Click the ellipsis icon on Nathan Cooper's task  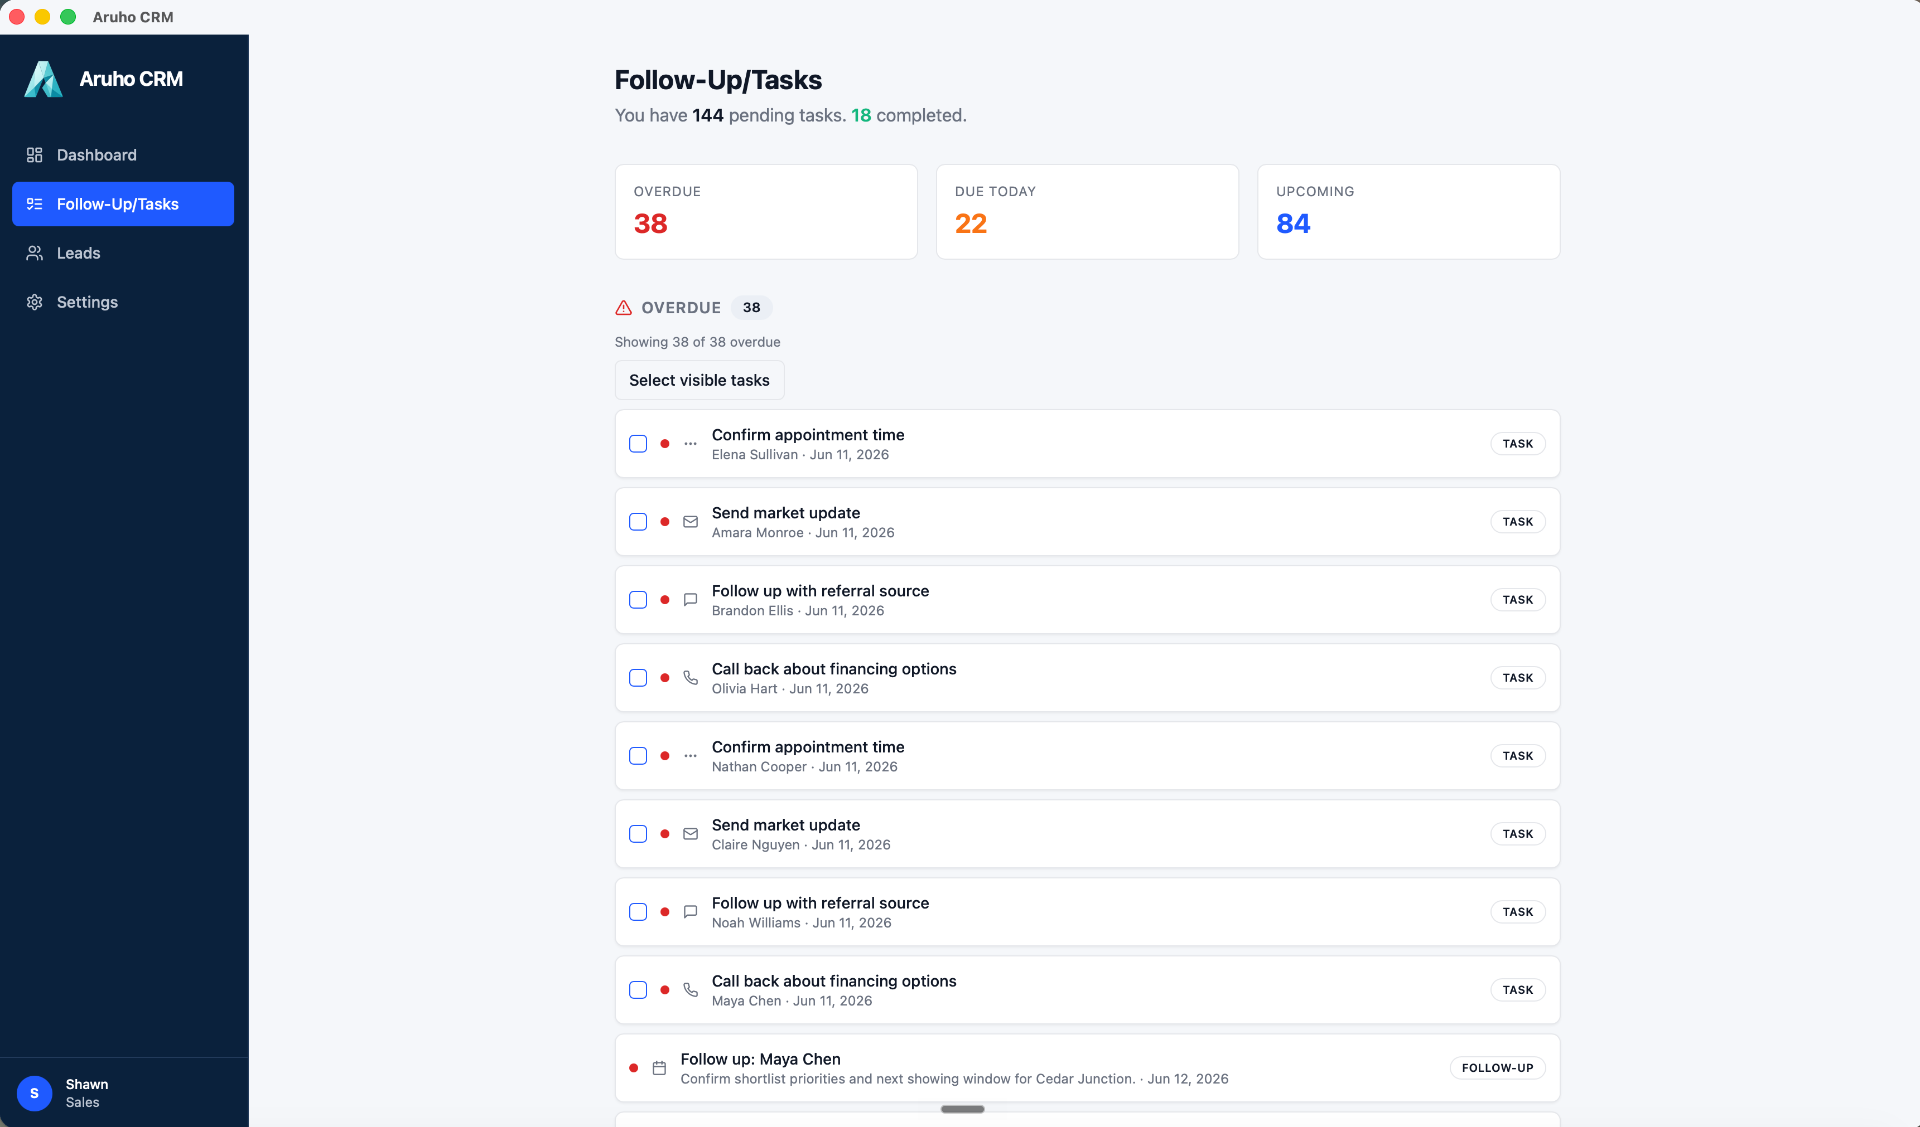[x=690, y=756]
